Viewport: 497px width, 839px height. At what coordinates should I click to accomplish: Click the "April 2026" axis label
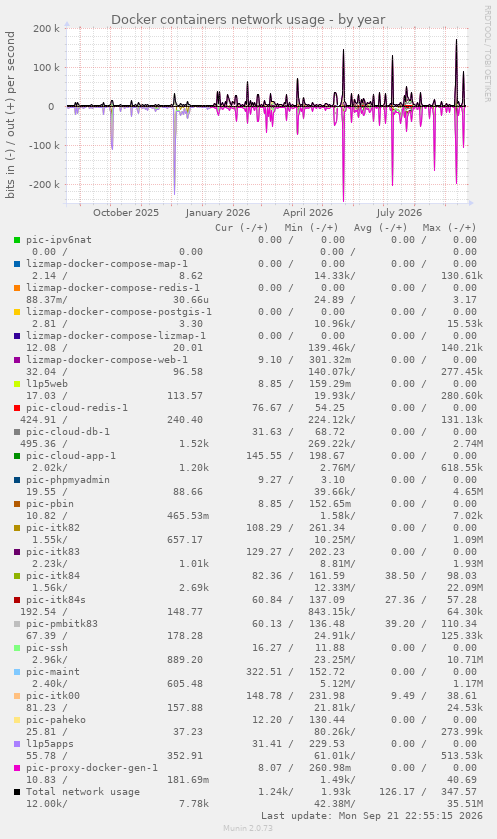308,212
